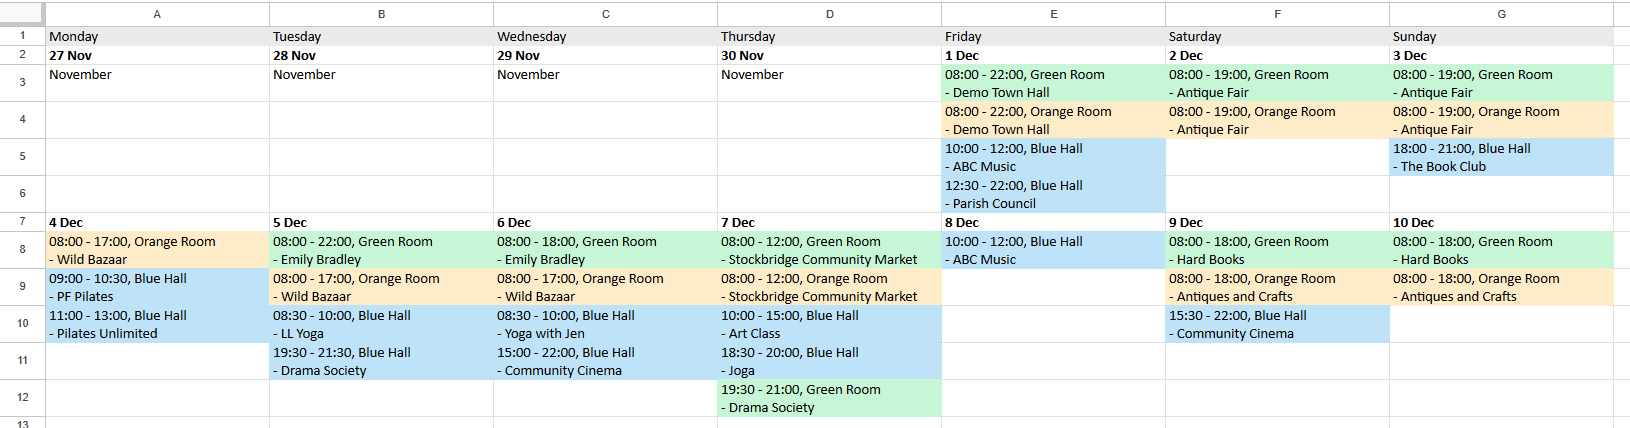Click the 27 Nov date cell
This screenshot has width=1630, height=428.
(157, 56)
